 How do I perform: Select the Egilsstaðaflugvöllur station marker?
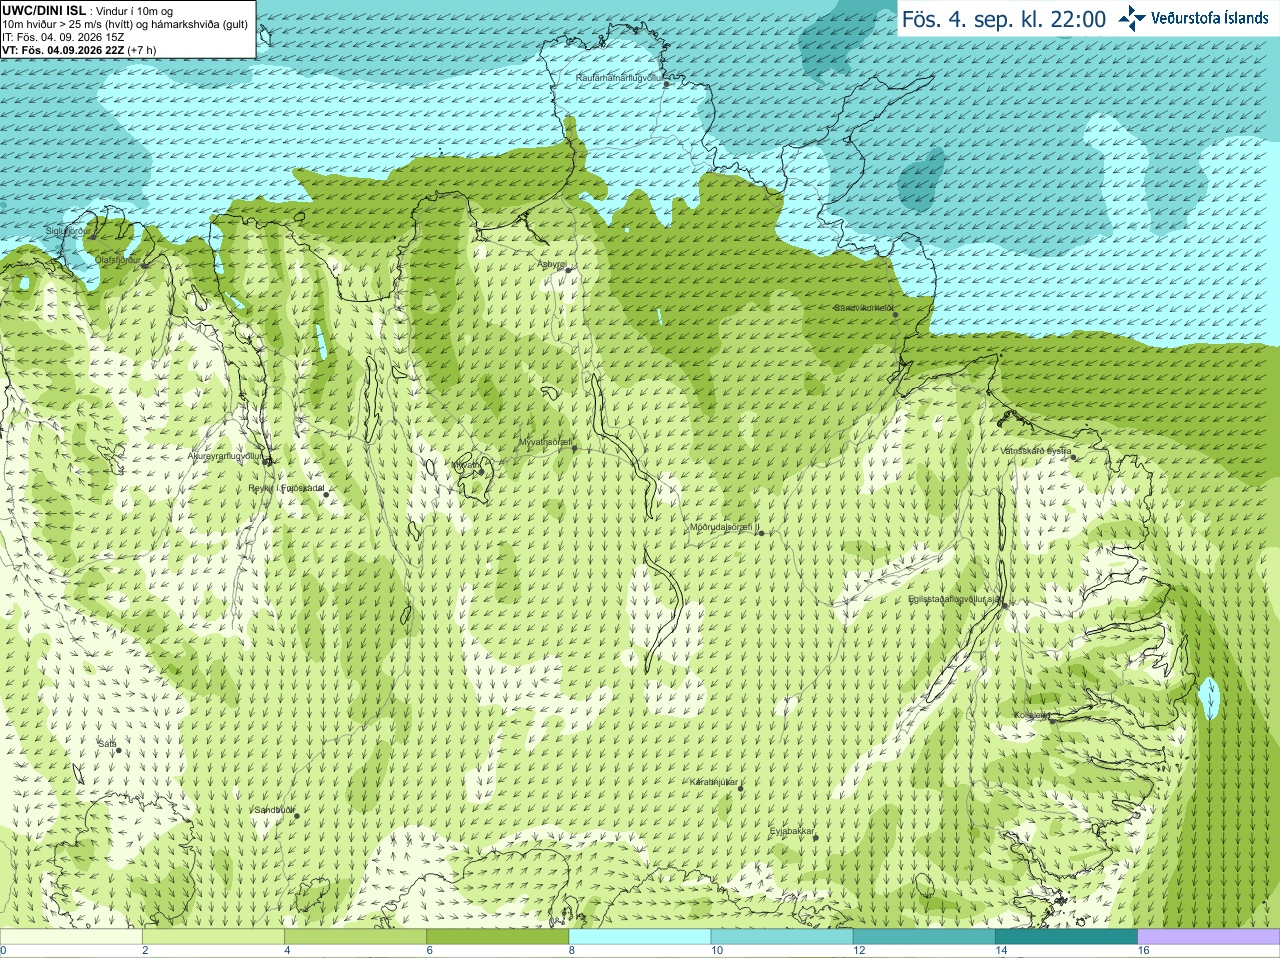pyautogui.click(x=1005, y=605)
